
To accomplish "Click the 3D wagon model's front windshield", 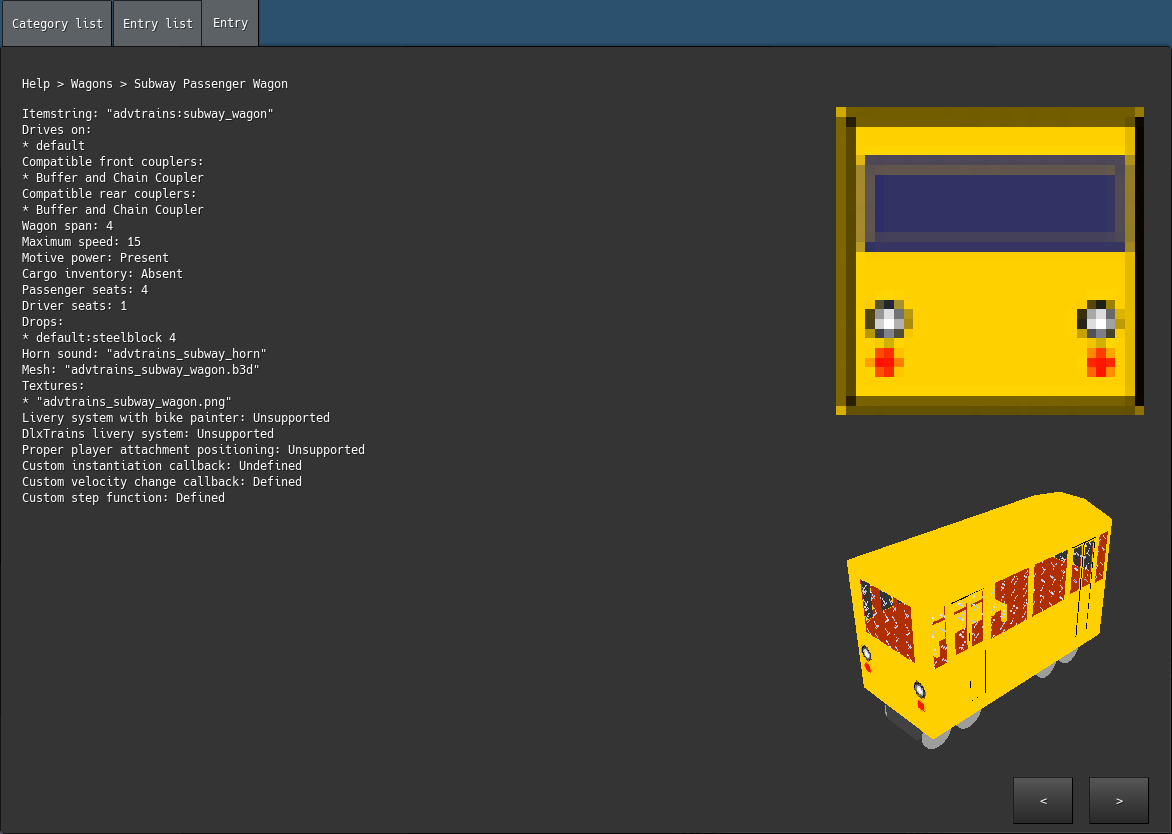I will [x=888, y=622].
